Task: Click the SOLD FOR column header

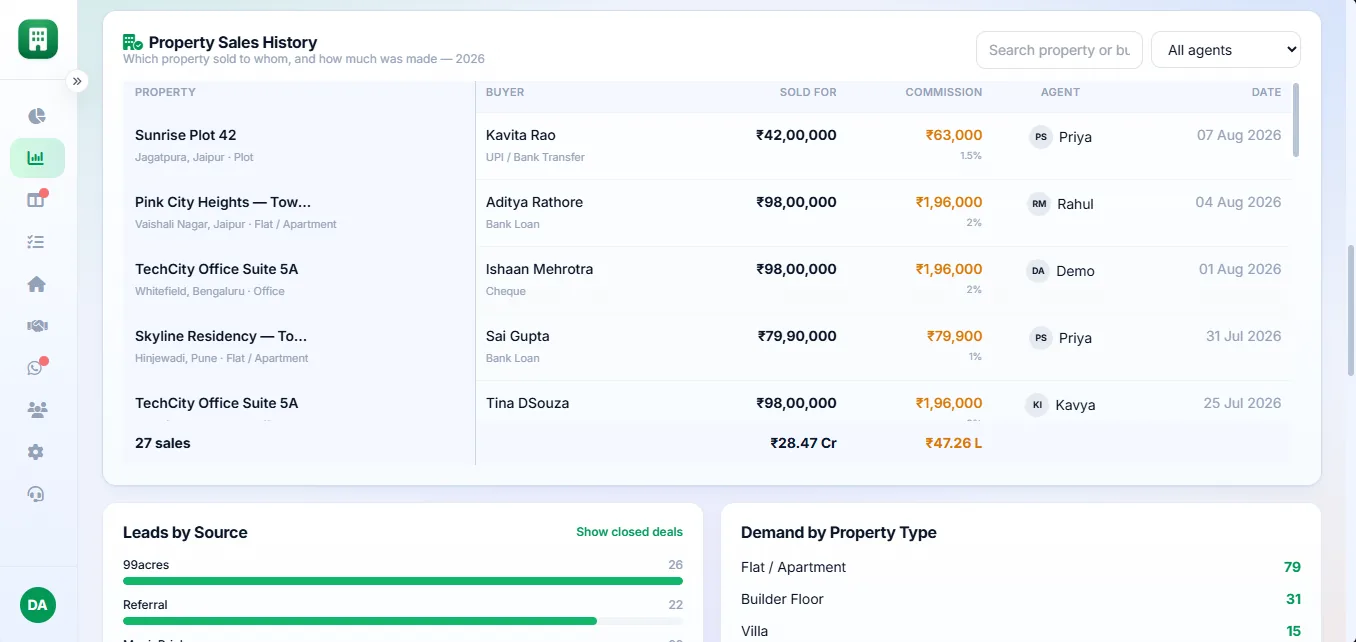Action: 808,92
